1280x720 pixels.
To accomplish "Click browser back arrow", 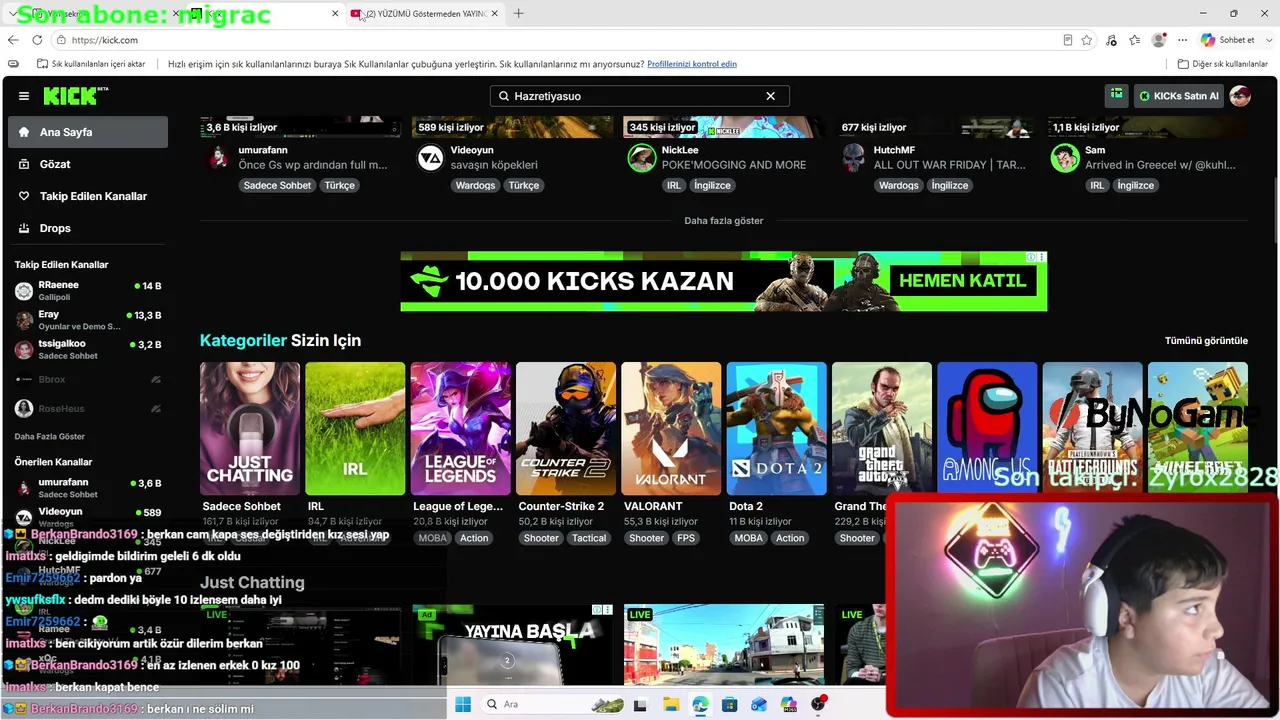I will point(13,40).
